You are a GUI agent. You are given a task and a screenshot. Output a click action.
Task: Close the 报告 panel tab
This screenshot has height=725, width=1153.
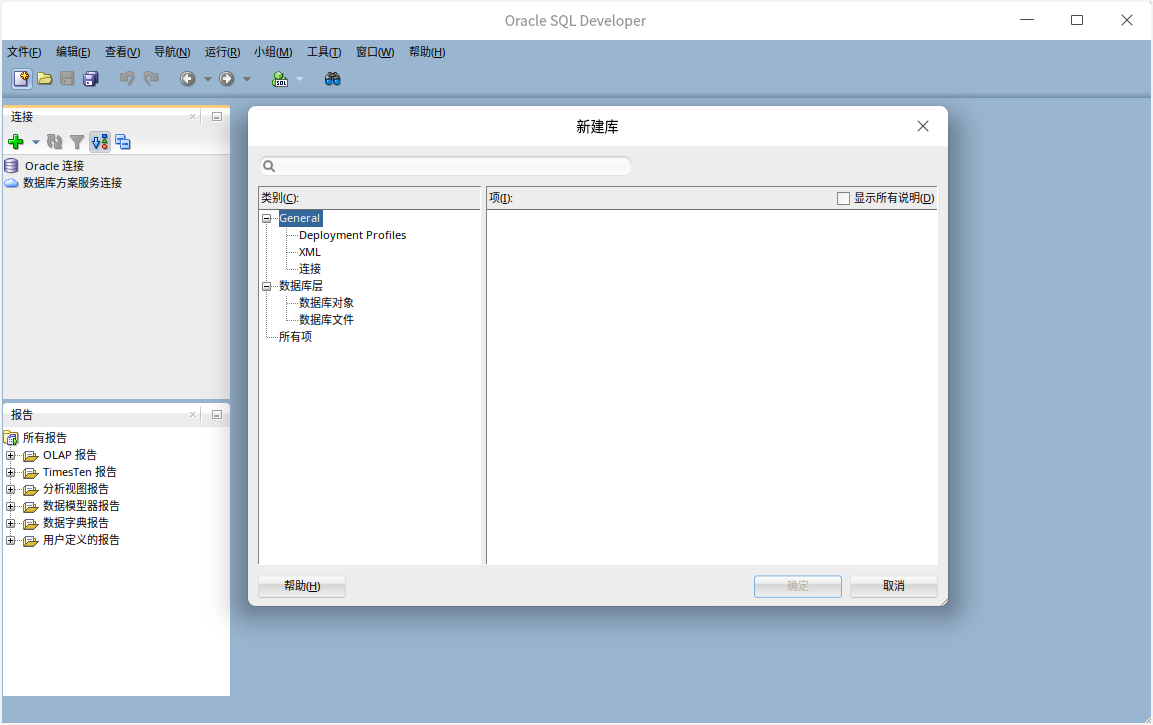pyautogui.click(x=193, y=415)
